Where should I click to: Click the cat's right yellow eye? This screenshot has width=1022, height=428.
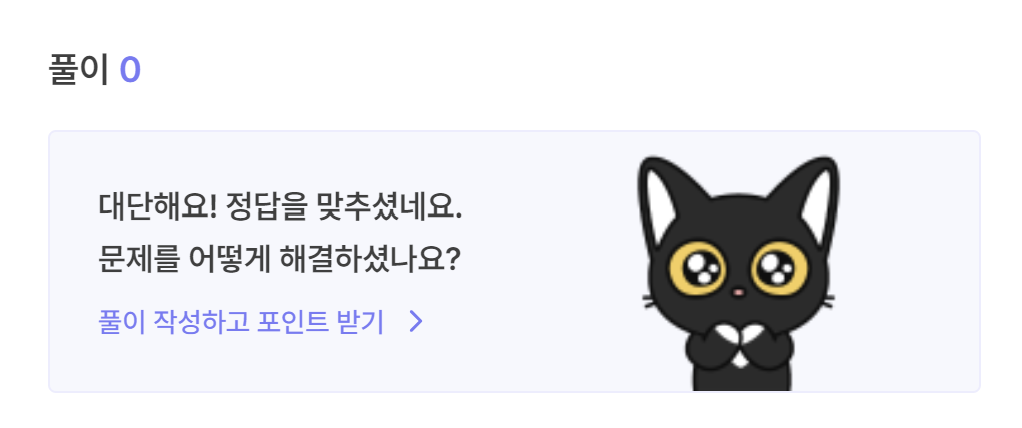pos(779,268)
